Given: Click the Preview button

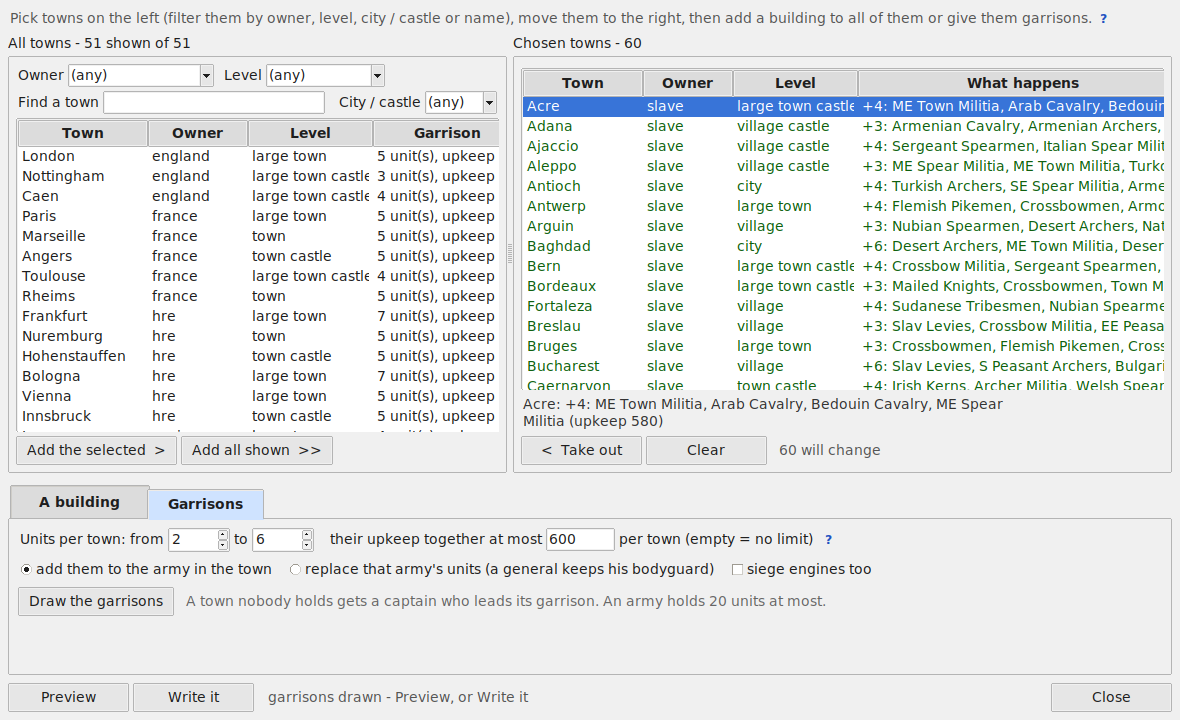Looking at the screenshot, I should point(68,697).
